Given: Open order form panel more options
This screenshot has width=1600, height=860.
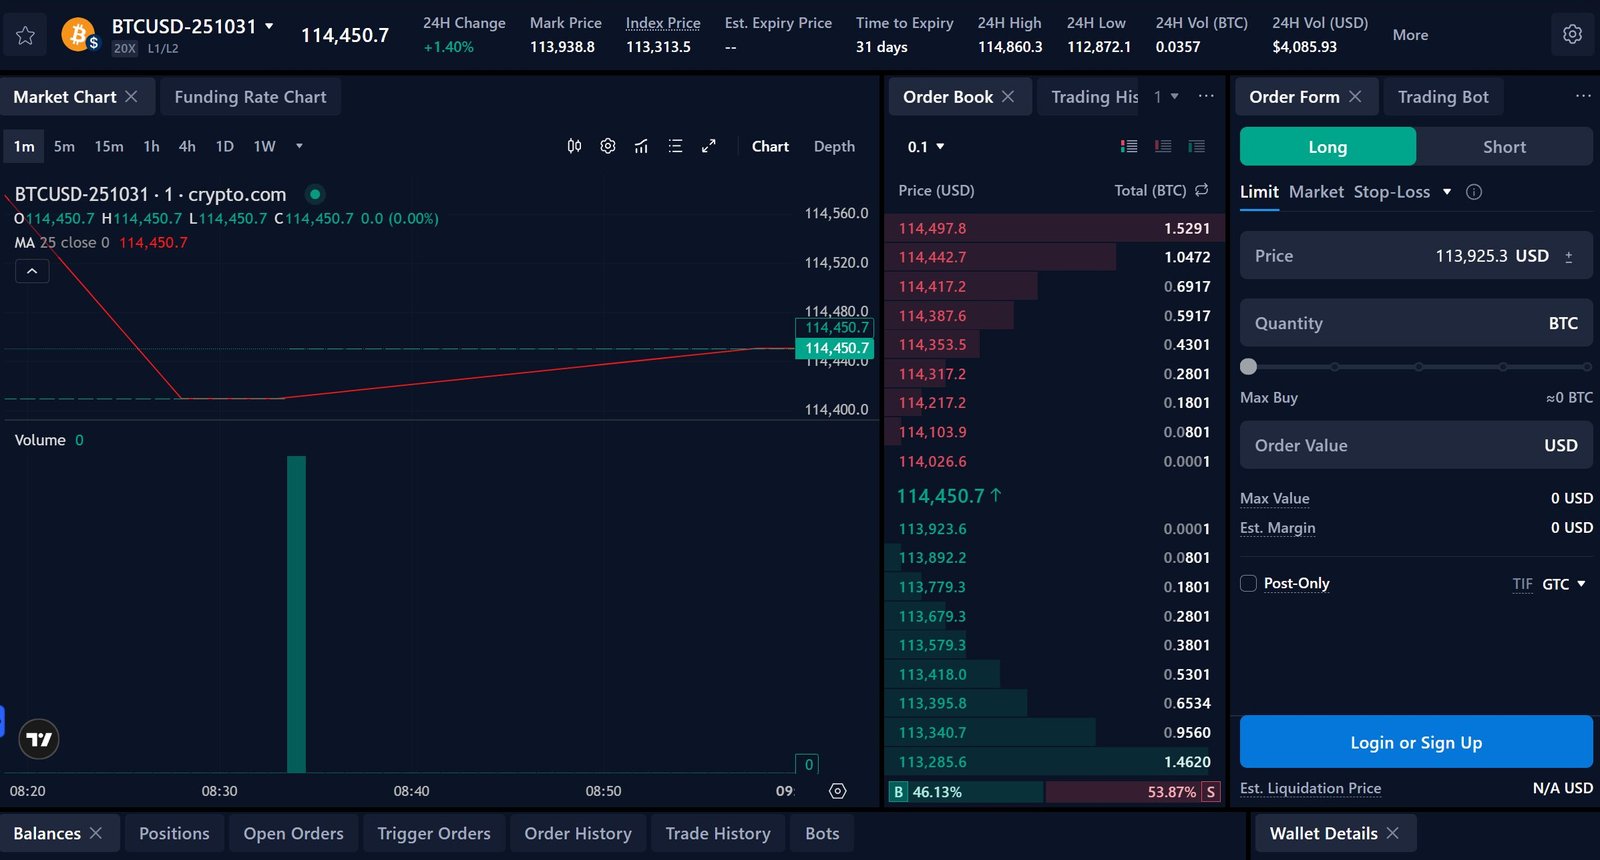Looking at the screenshot, I should click(1583, 96).
